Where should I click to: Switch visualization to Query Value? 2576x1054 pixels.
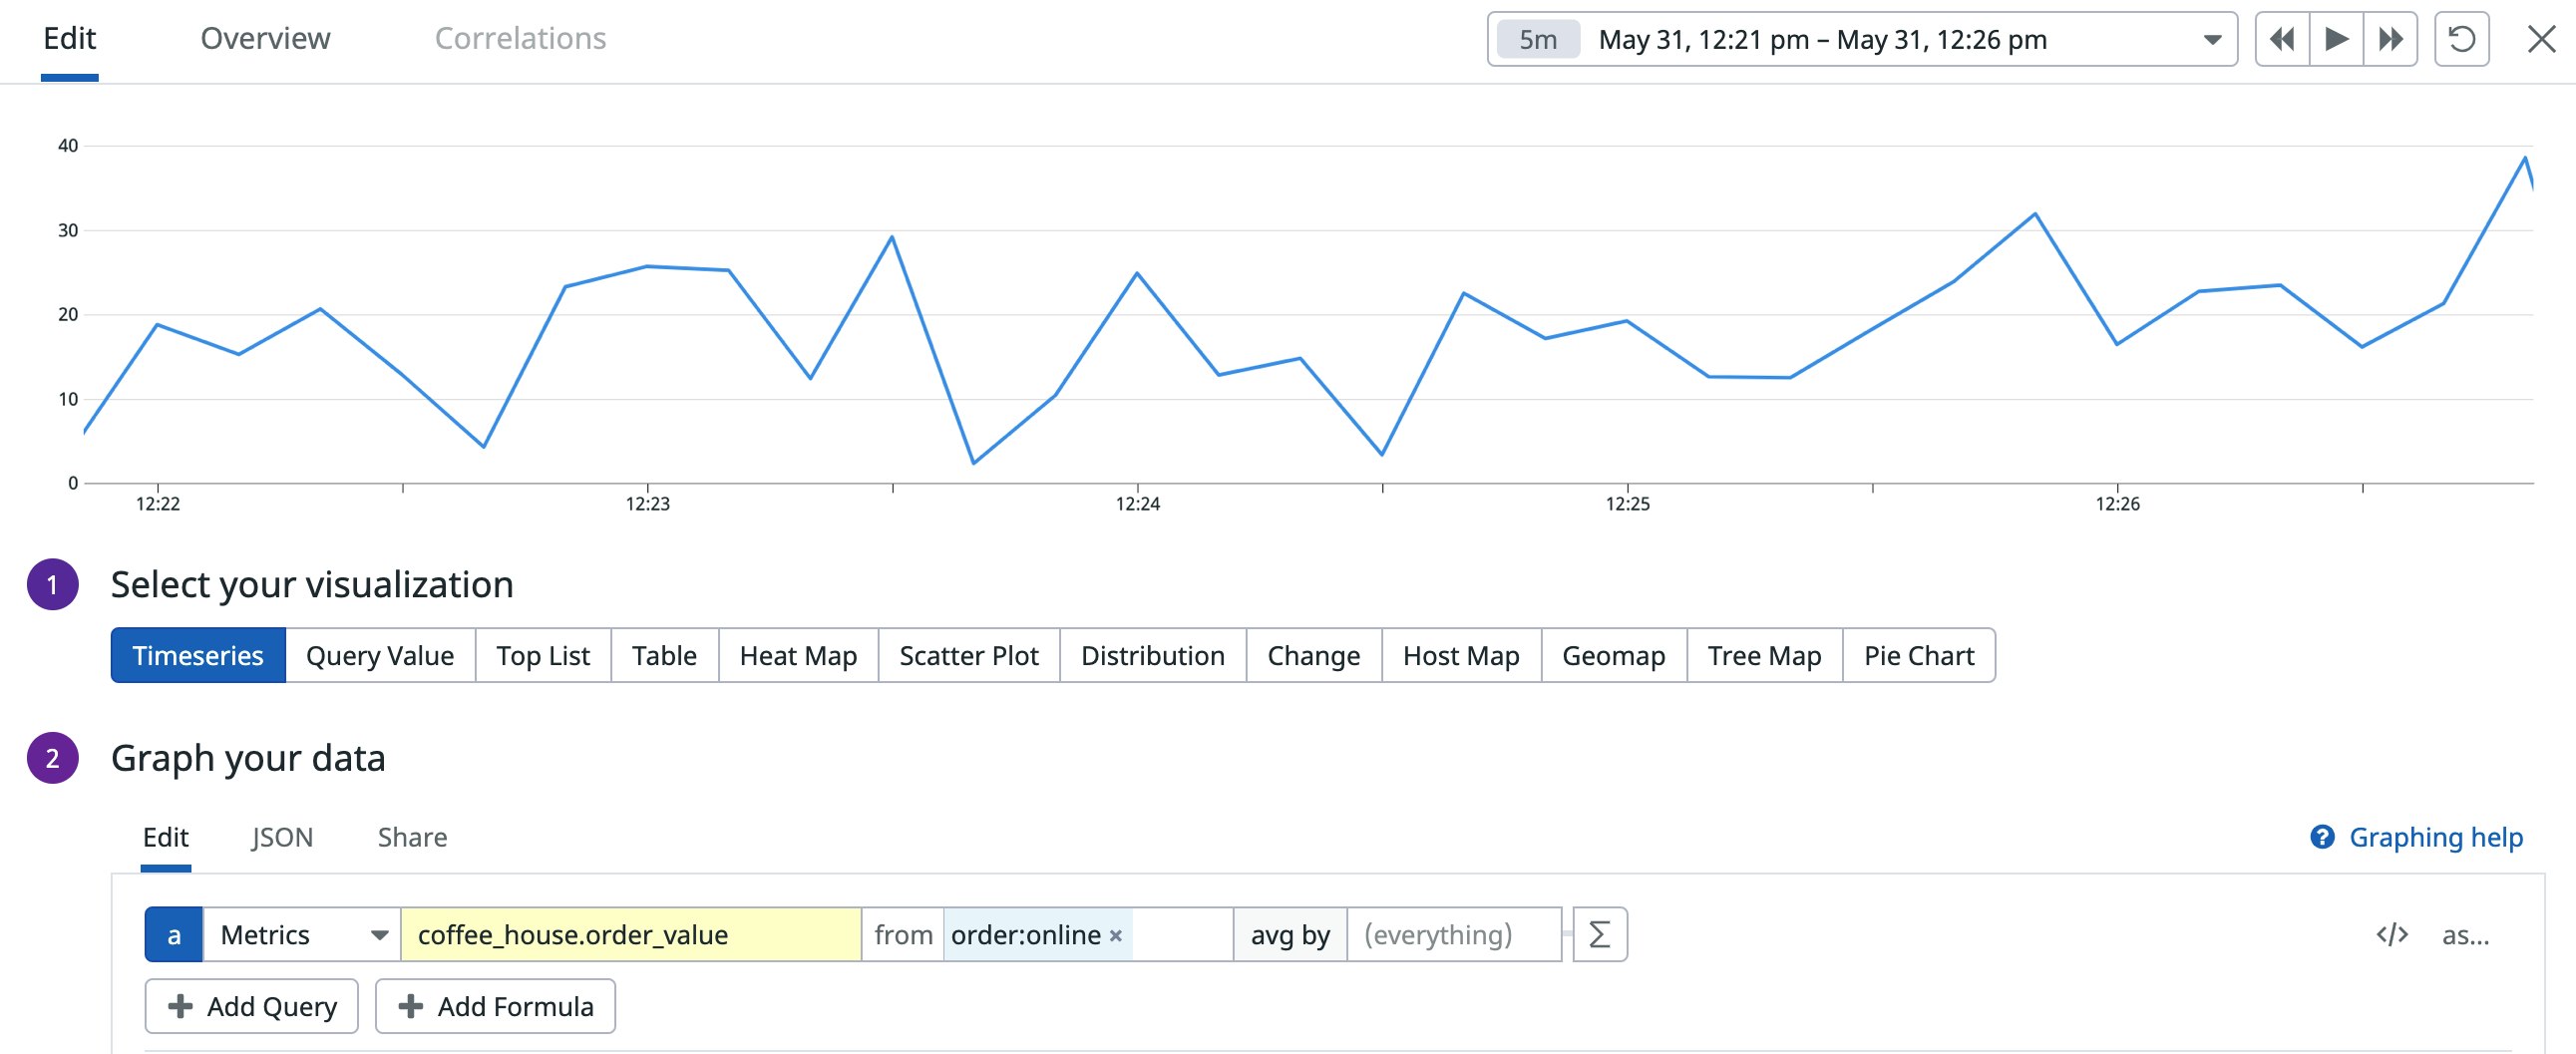(380, 656)
